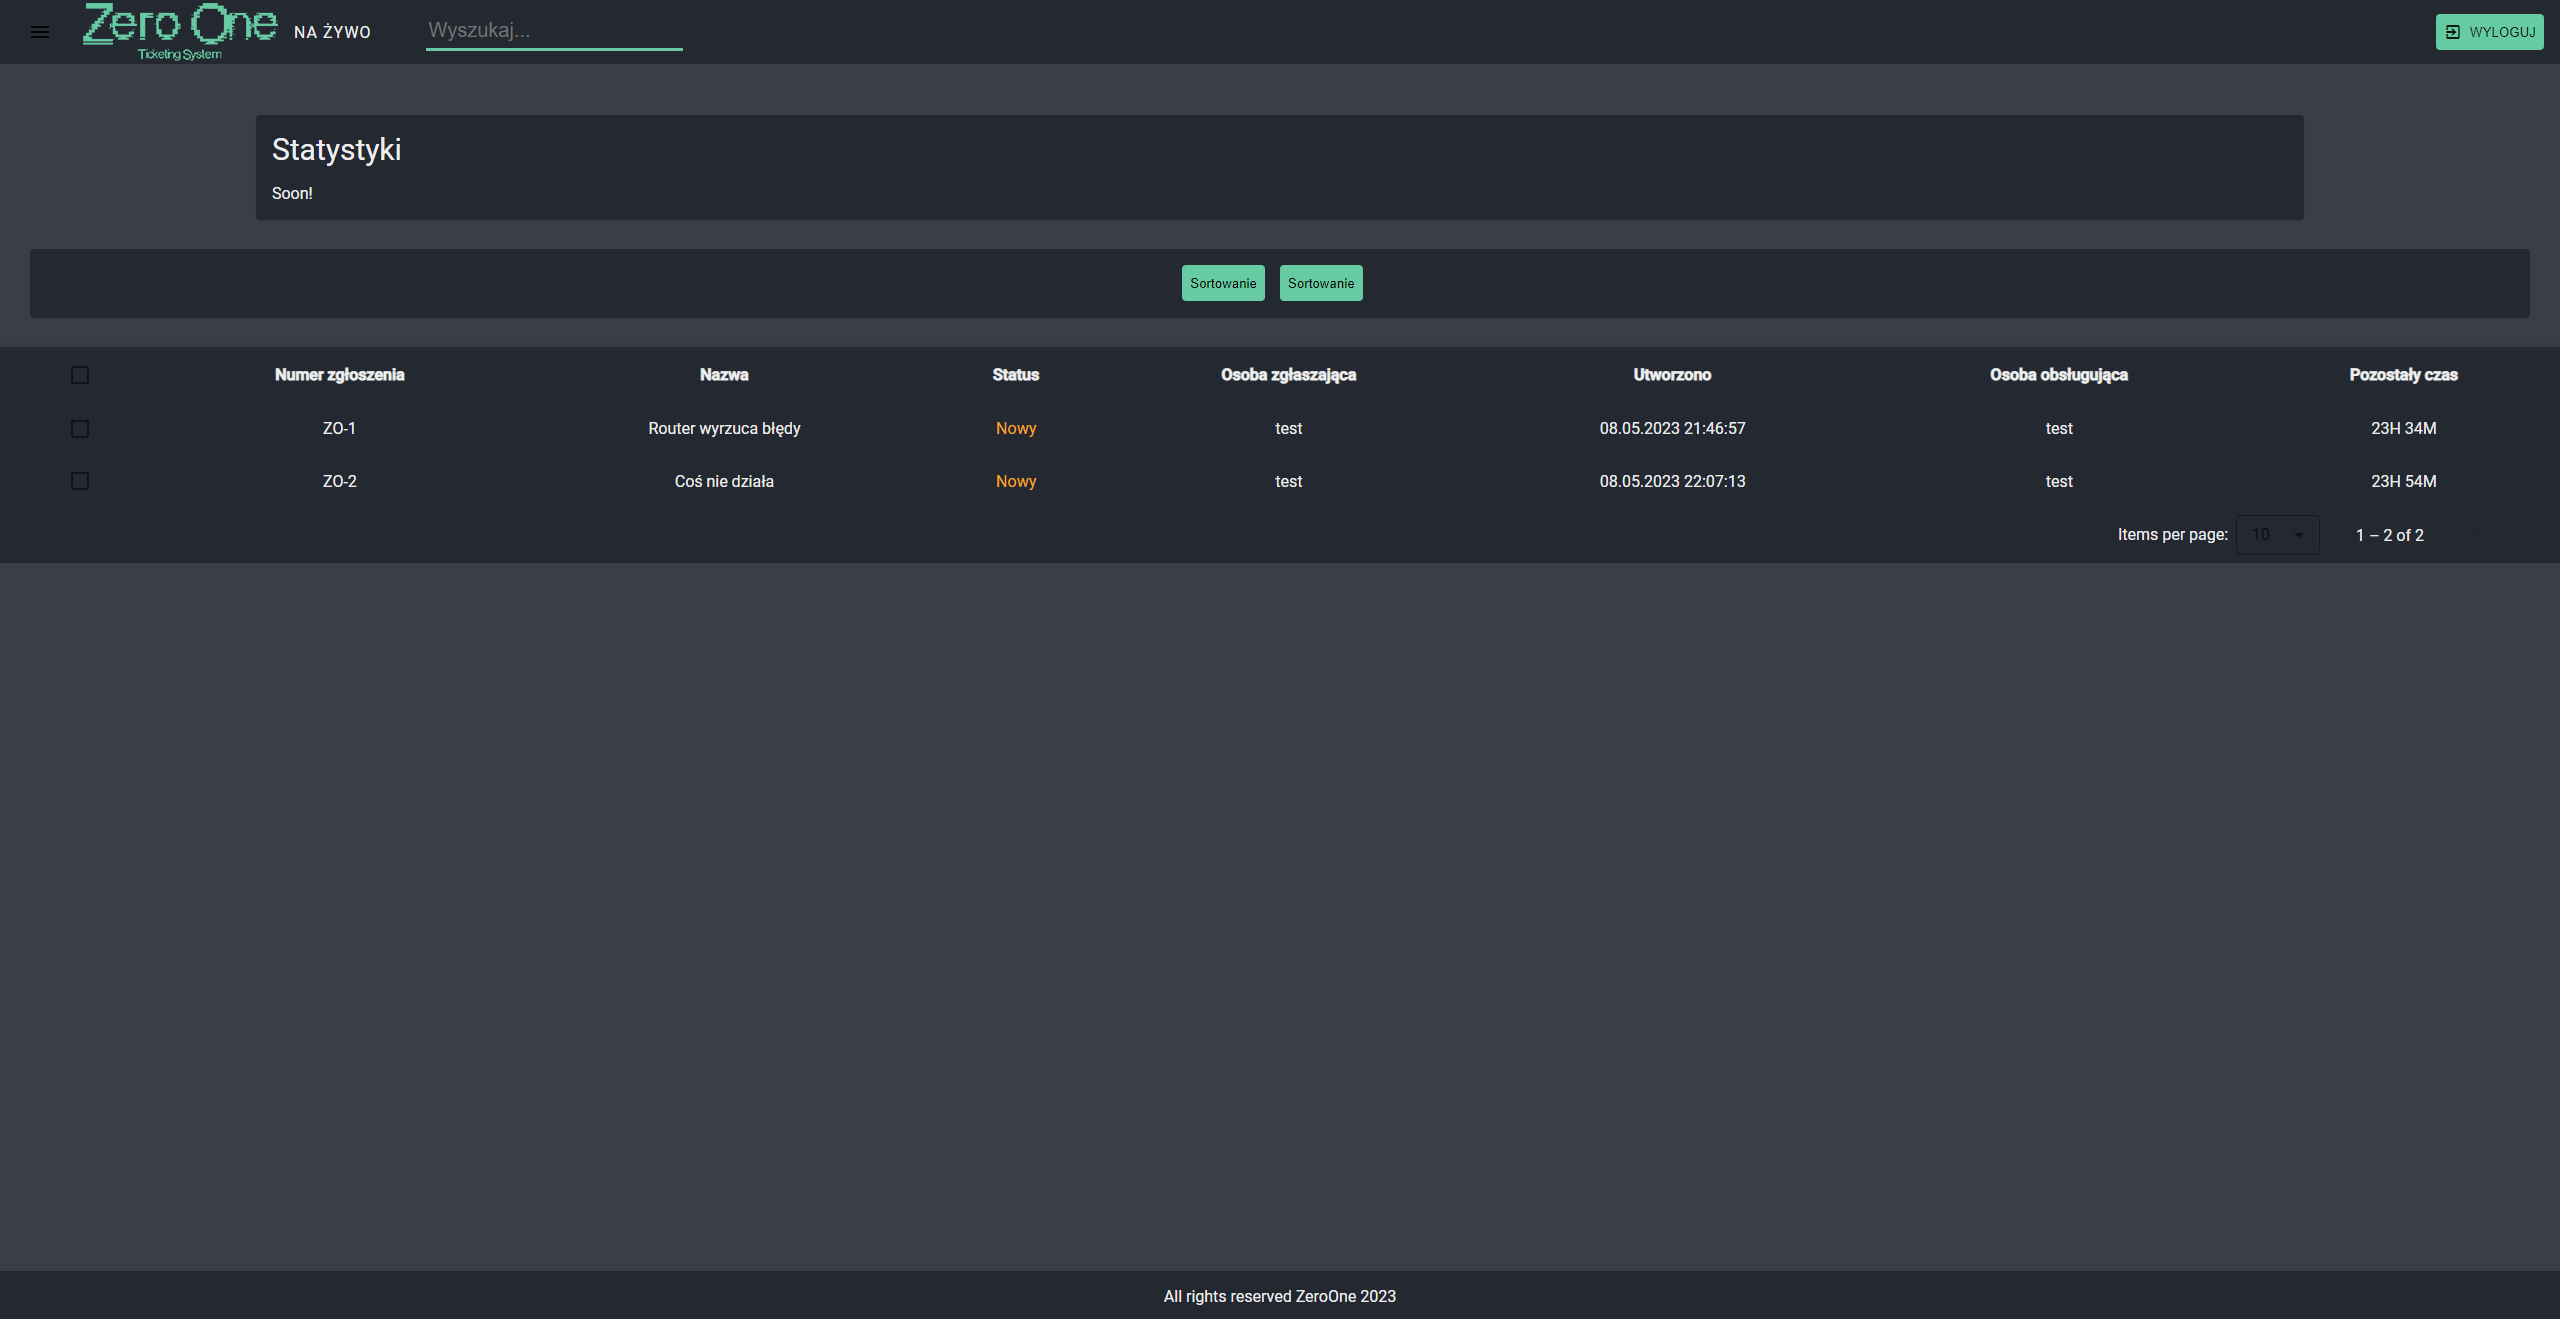The height and width of the screenshot is (1319, 2560).
Task: Click the orange Nowy status of ticket ZO-1
Action: pyautogui.click(x=1015, y=428)
